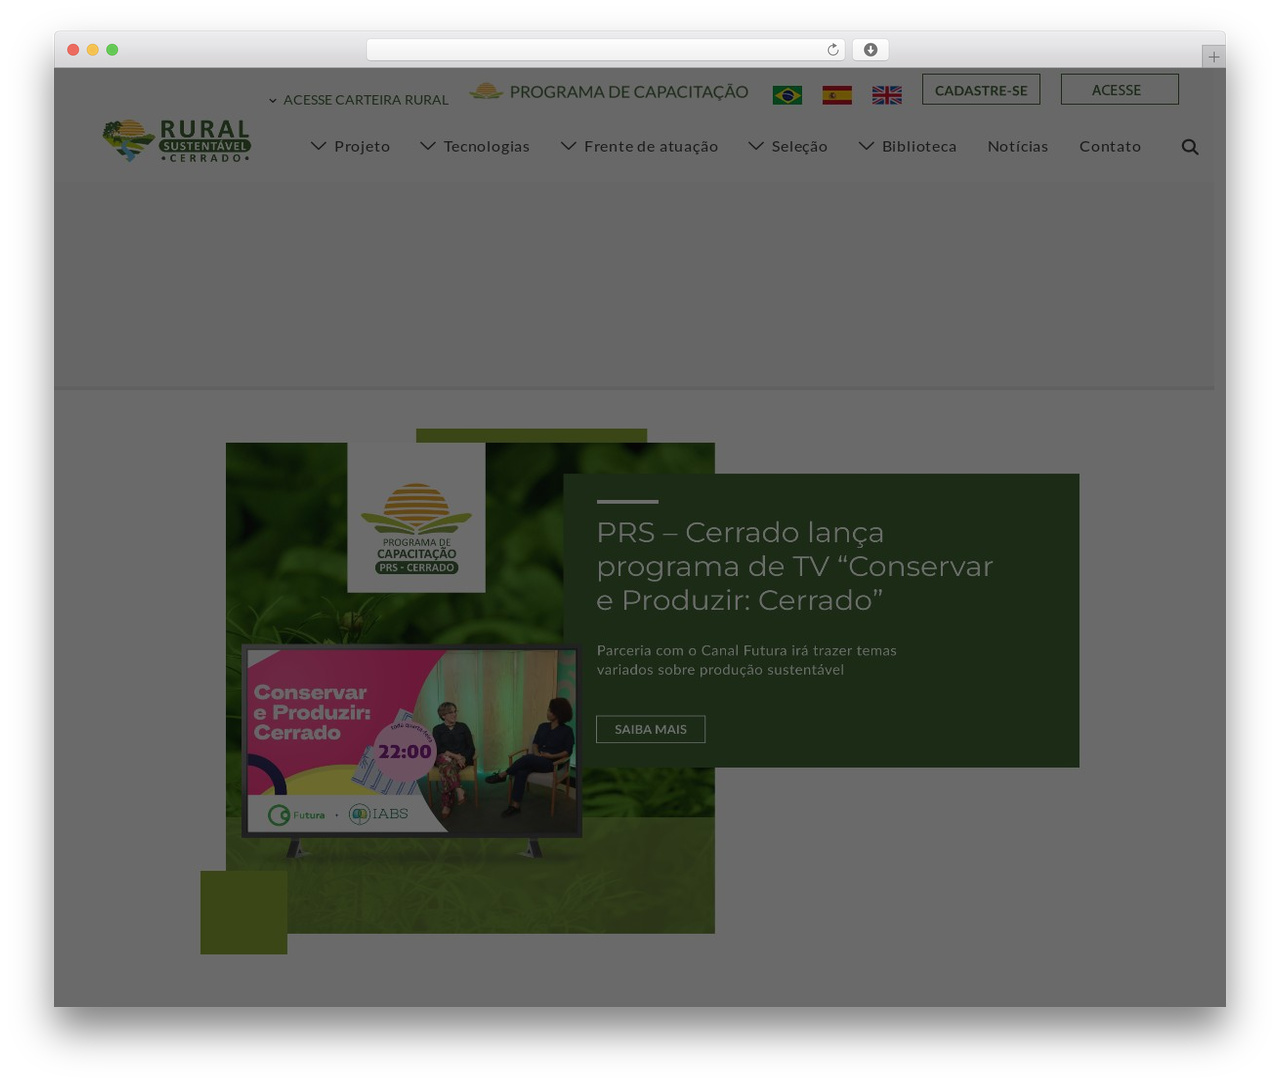Screen dimensions: 1280x1084
Task: Expand the Biblioteca menu
Action: tap(908, 146)
